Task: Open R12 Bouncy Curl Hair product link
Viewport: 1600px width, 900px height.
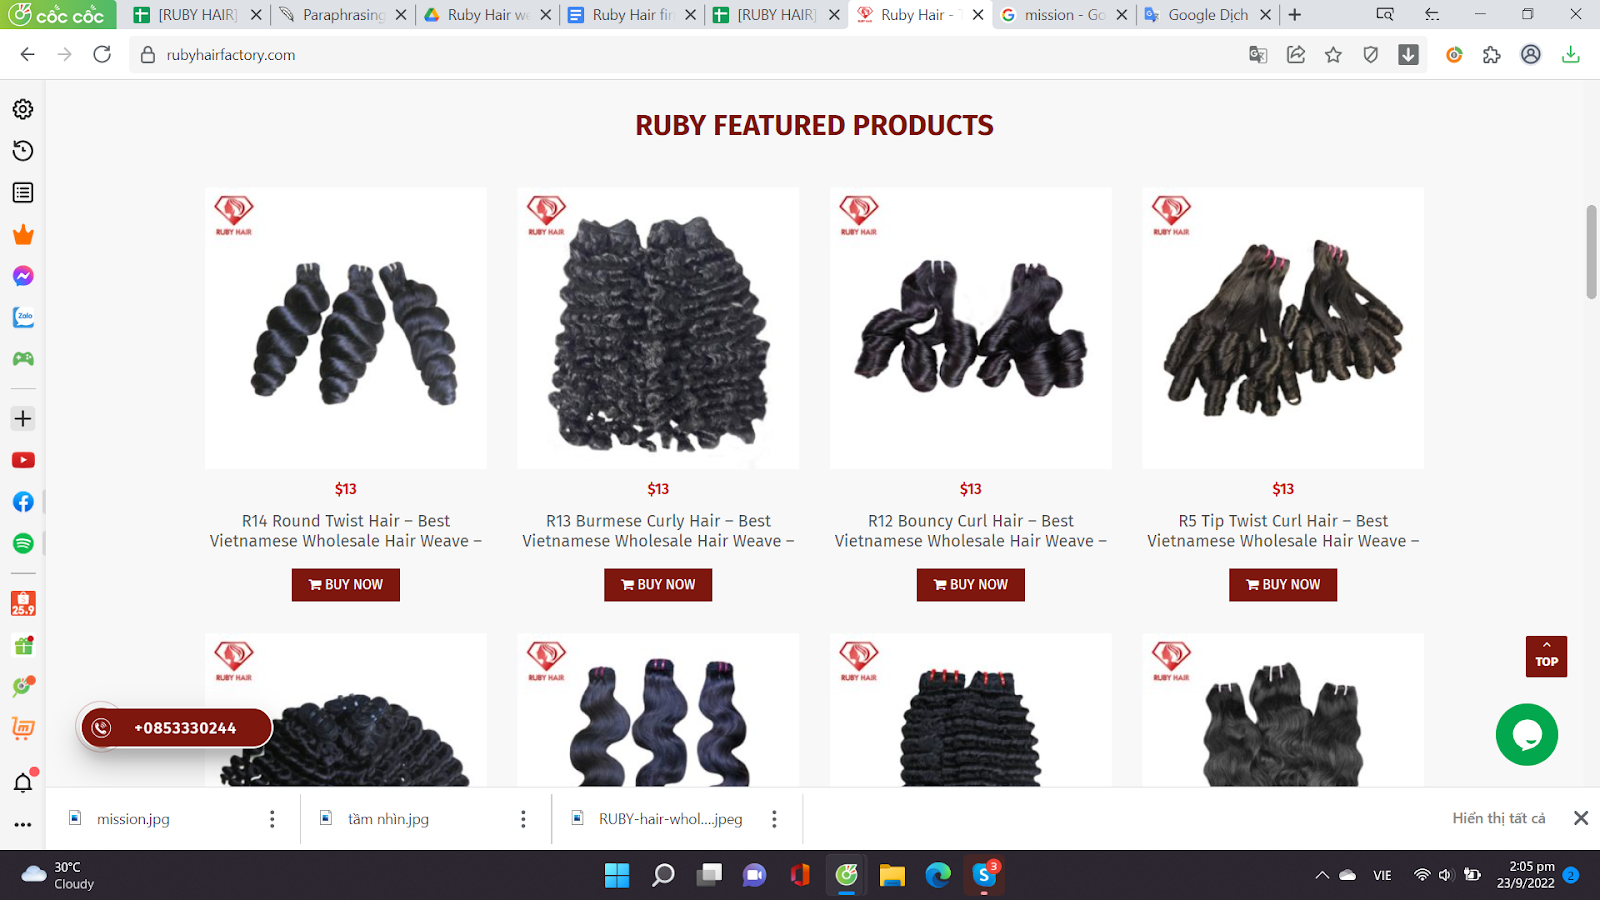Action: (970, 531)
